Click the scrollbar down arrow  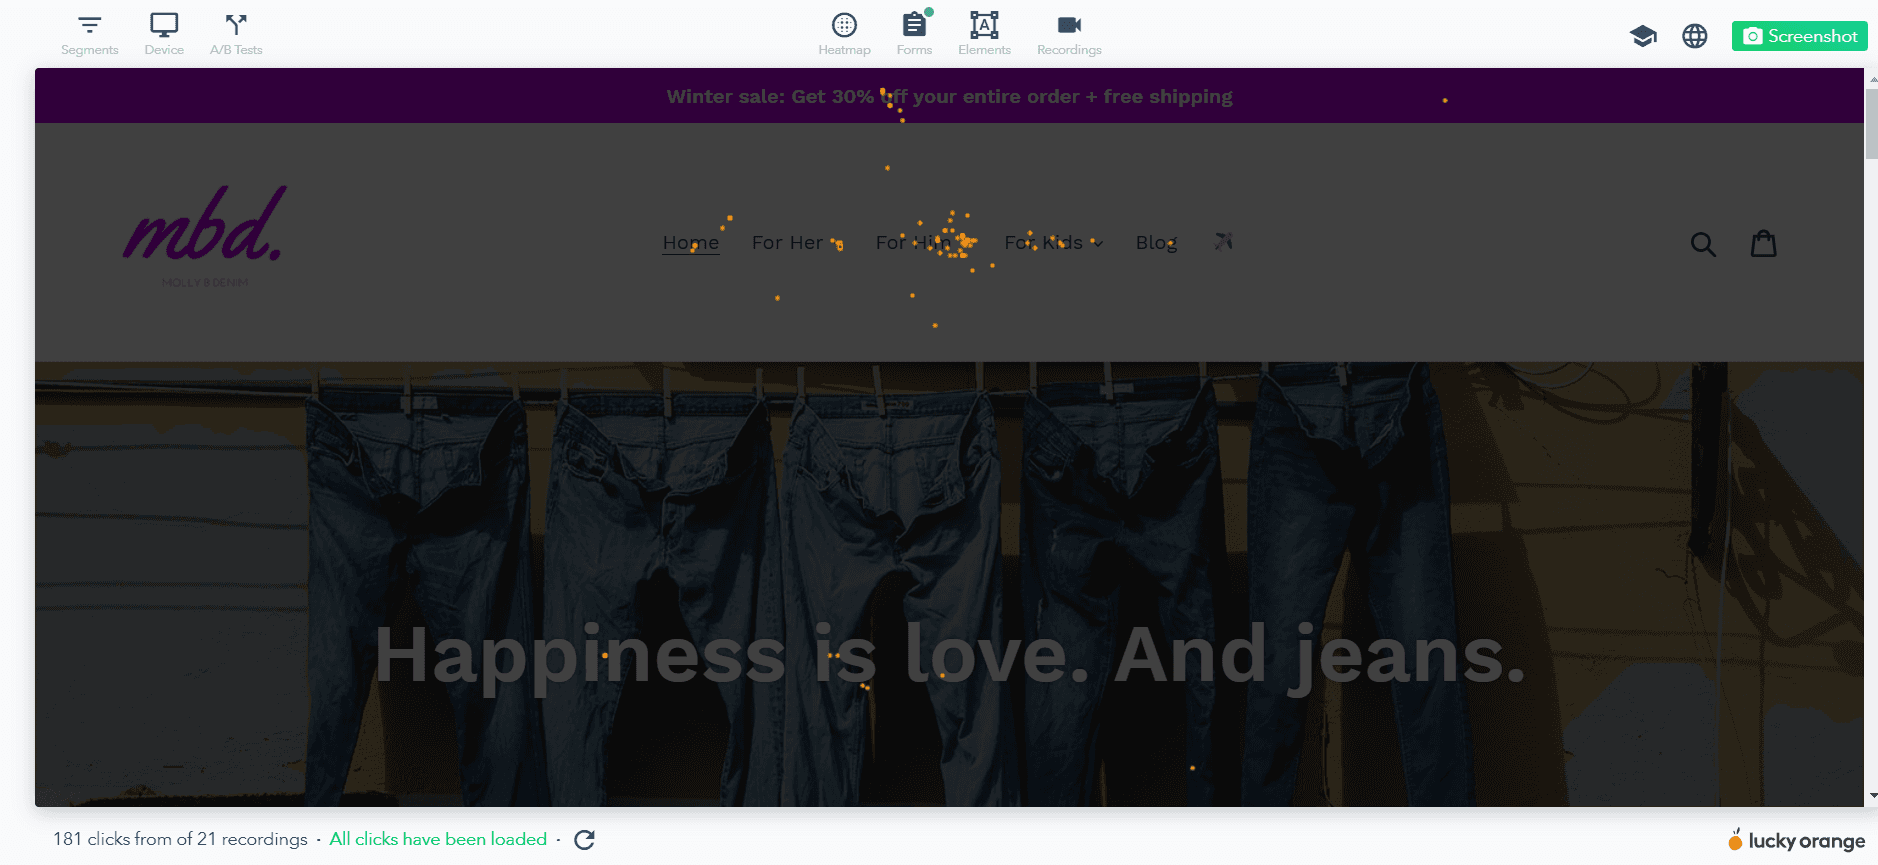(1871, 796)
